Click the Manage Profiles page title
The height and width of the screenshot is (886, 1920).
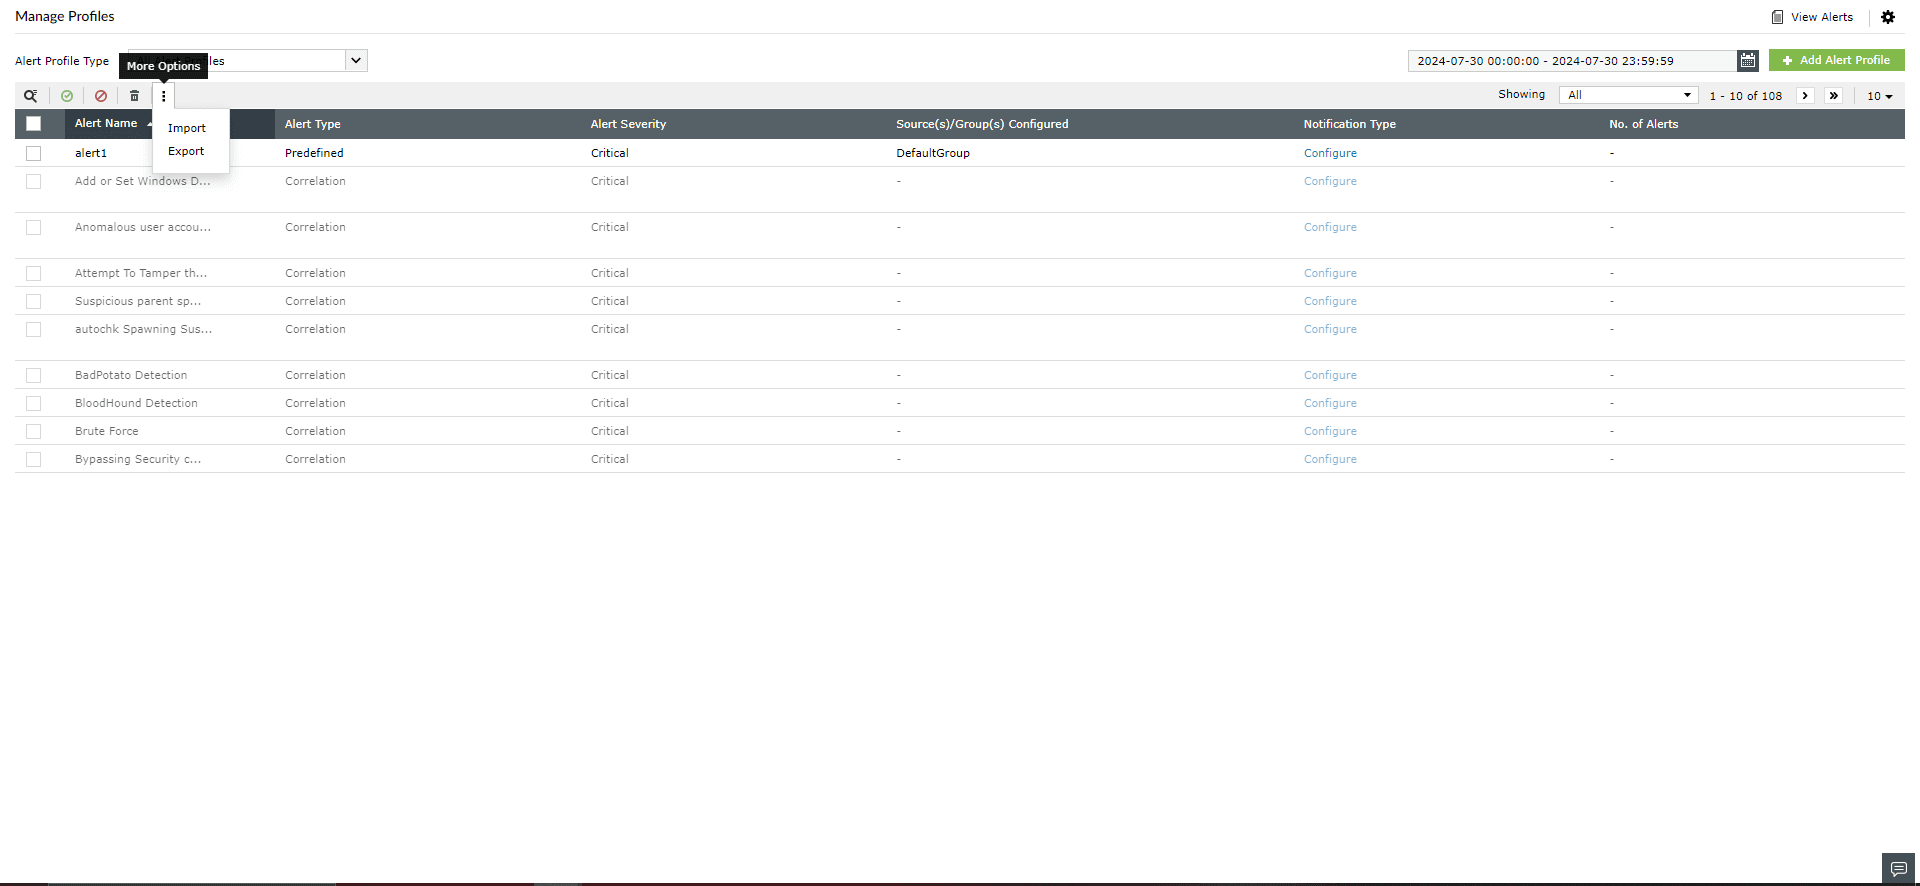pyautogui.click(x=65, y=16)
